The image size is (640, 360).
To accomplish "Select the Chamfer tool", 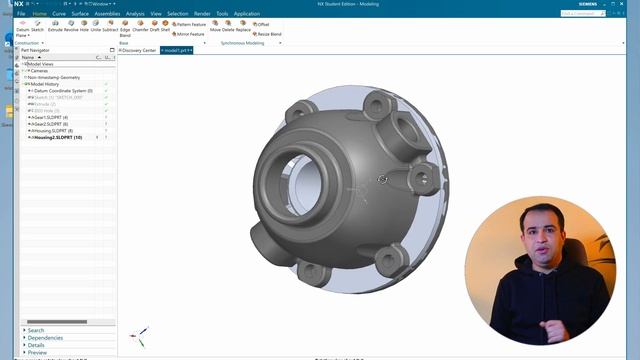I will (x=140, y=26).
